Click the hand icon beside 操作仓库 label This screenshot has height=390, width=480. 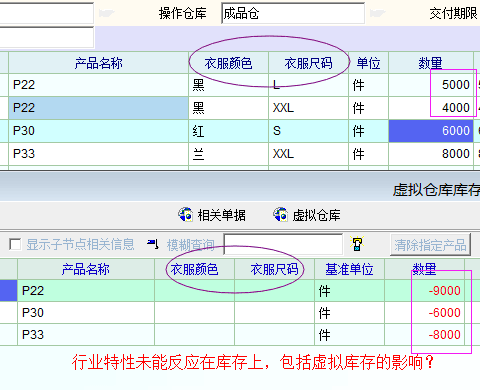(106, 13)
